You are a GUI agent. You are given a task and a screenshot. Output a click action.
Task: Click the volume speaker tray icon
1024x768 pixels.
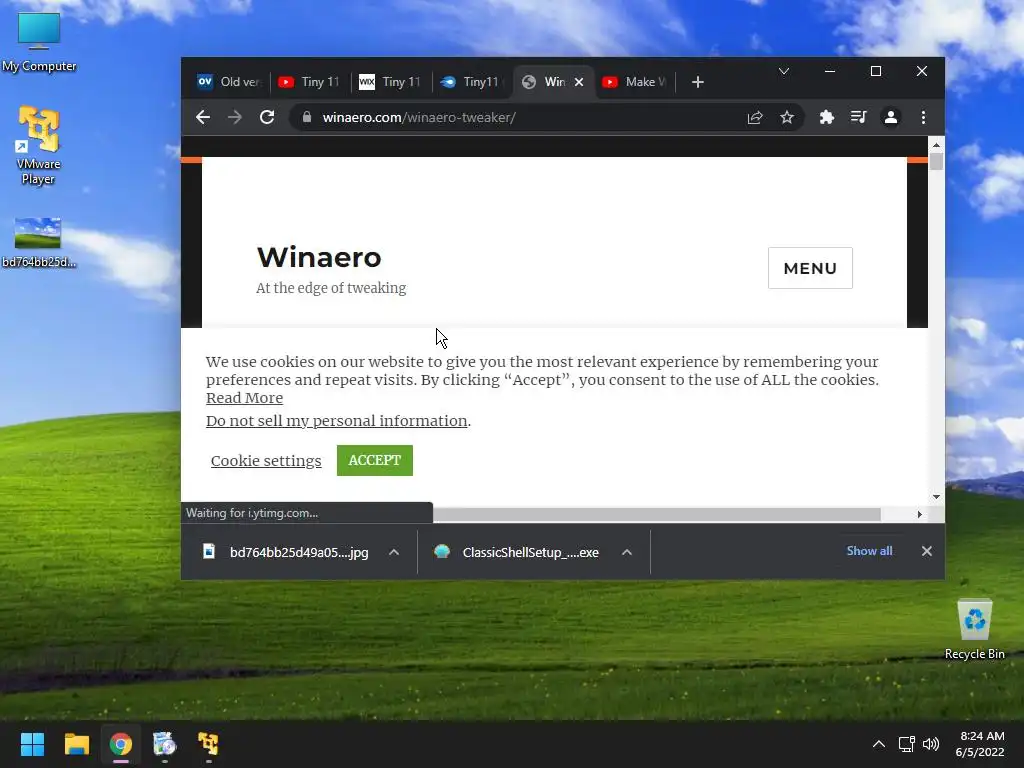pyautogui.click(x=931, y=744)
